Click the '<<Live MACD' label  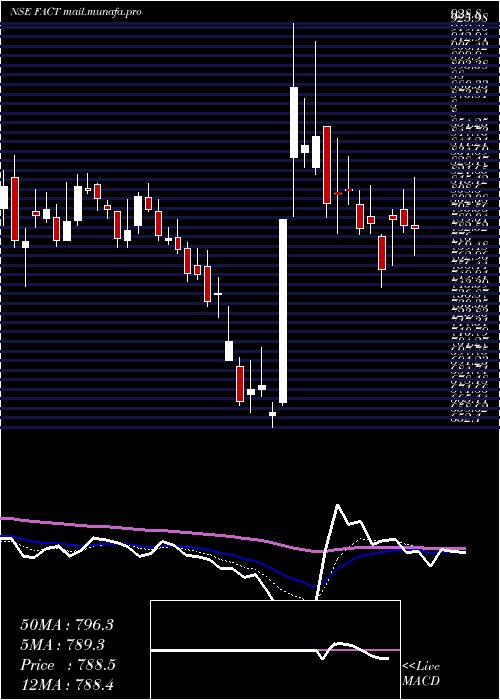pos(421,674)
